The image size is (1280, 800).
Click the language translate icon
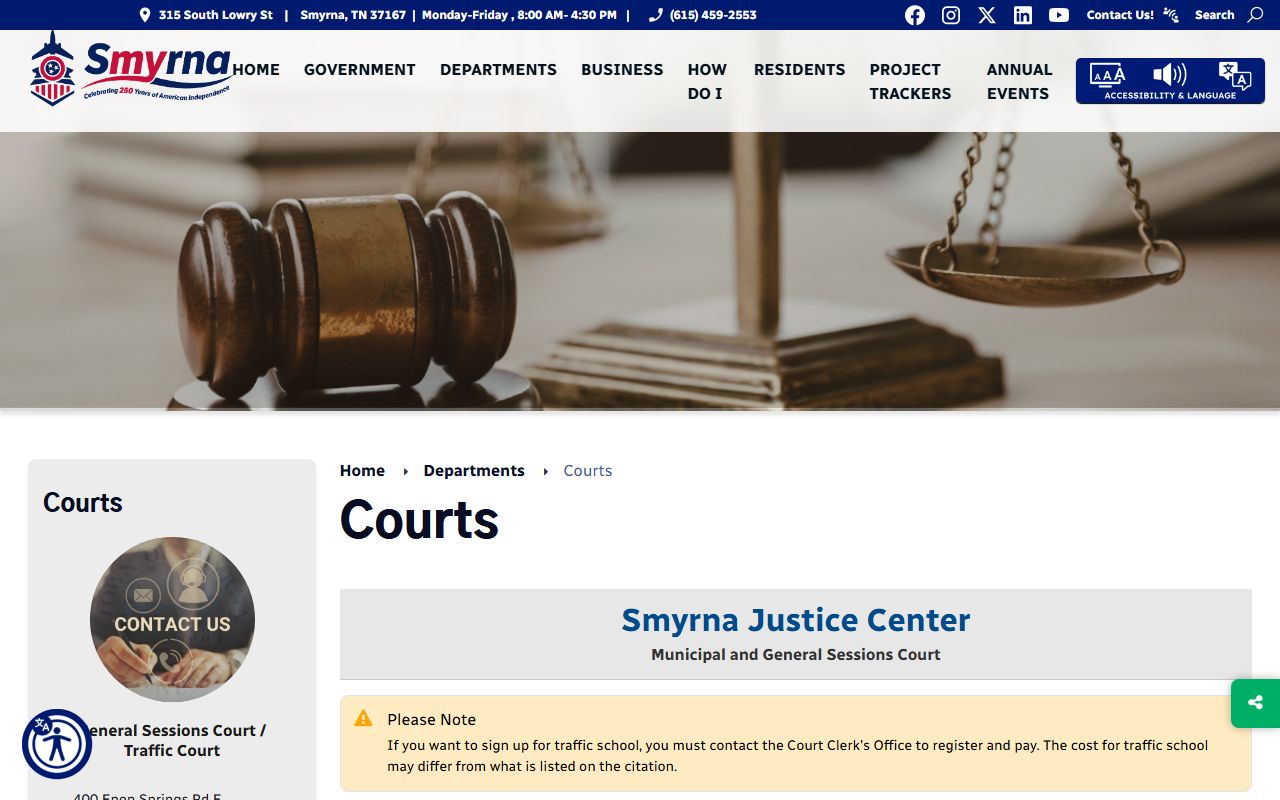(x=1235, y=75)
